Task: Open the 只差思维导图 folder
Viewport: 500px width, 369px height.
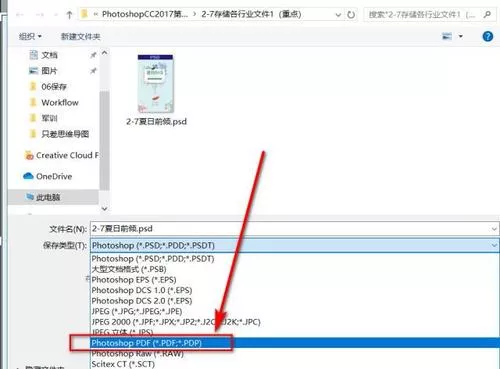Action: 65,134
